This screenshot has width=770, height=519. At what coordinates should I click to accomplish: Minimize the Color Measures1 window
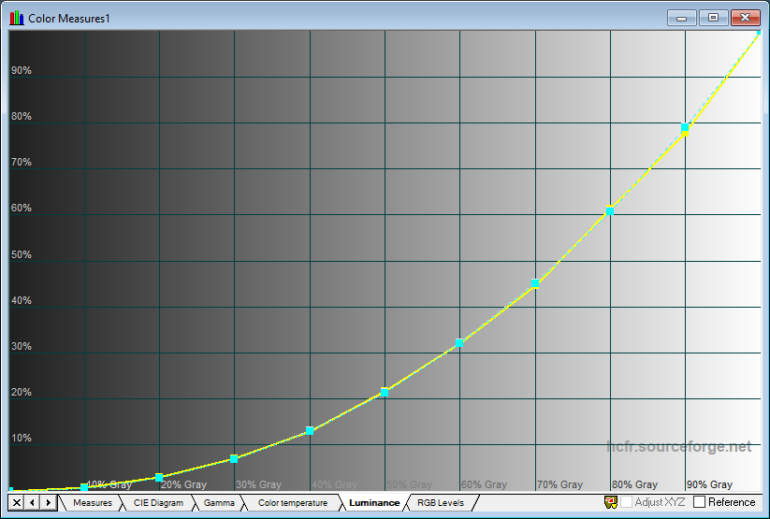pyautogui.click(x=681, y=18)
